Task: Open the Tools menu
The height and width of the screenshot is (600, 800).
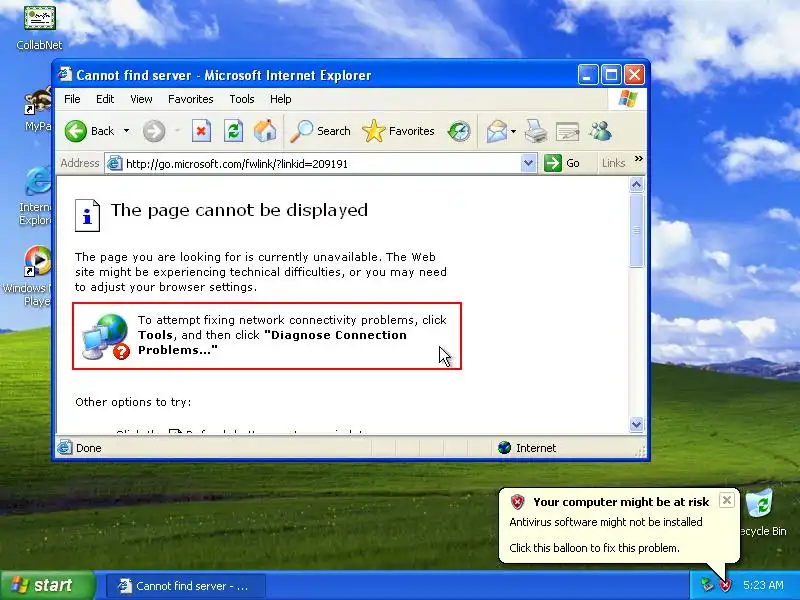Action: [x=242, y=99]
